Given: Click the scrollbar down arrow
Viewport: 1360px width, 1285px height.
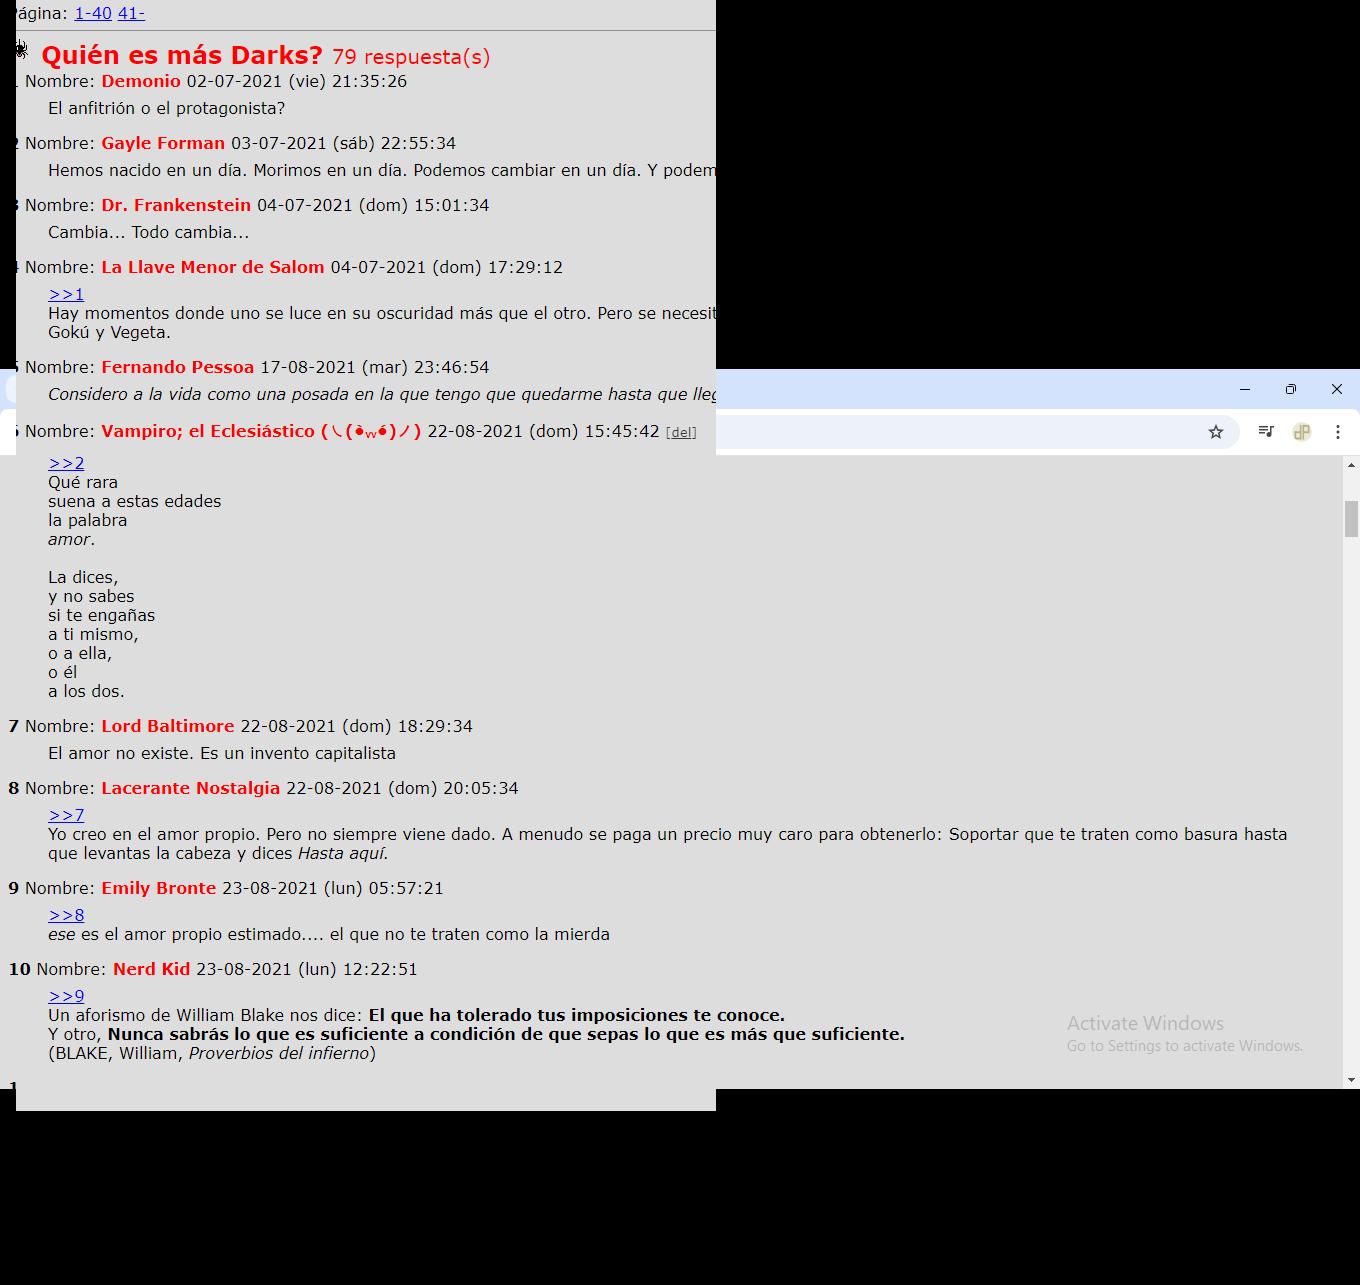Looking at the screenshot, I should click(x=1351, y=1080).
